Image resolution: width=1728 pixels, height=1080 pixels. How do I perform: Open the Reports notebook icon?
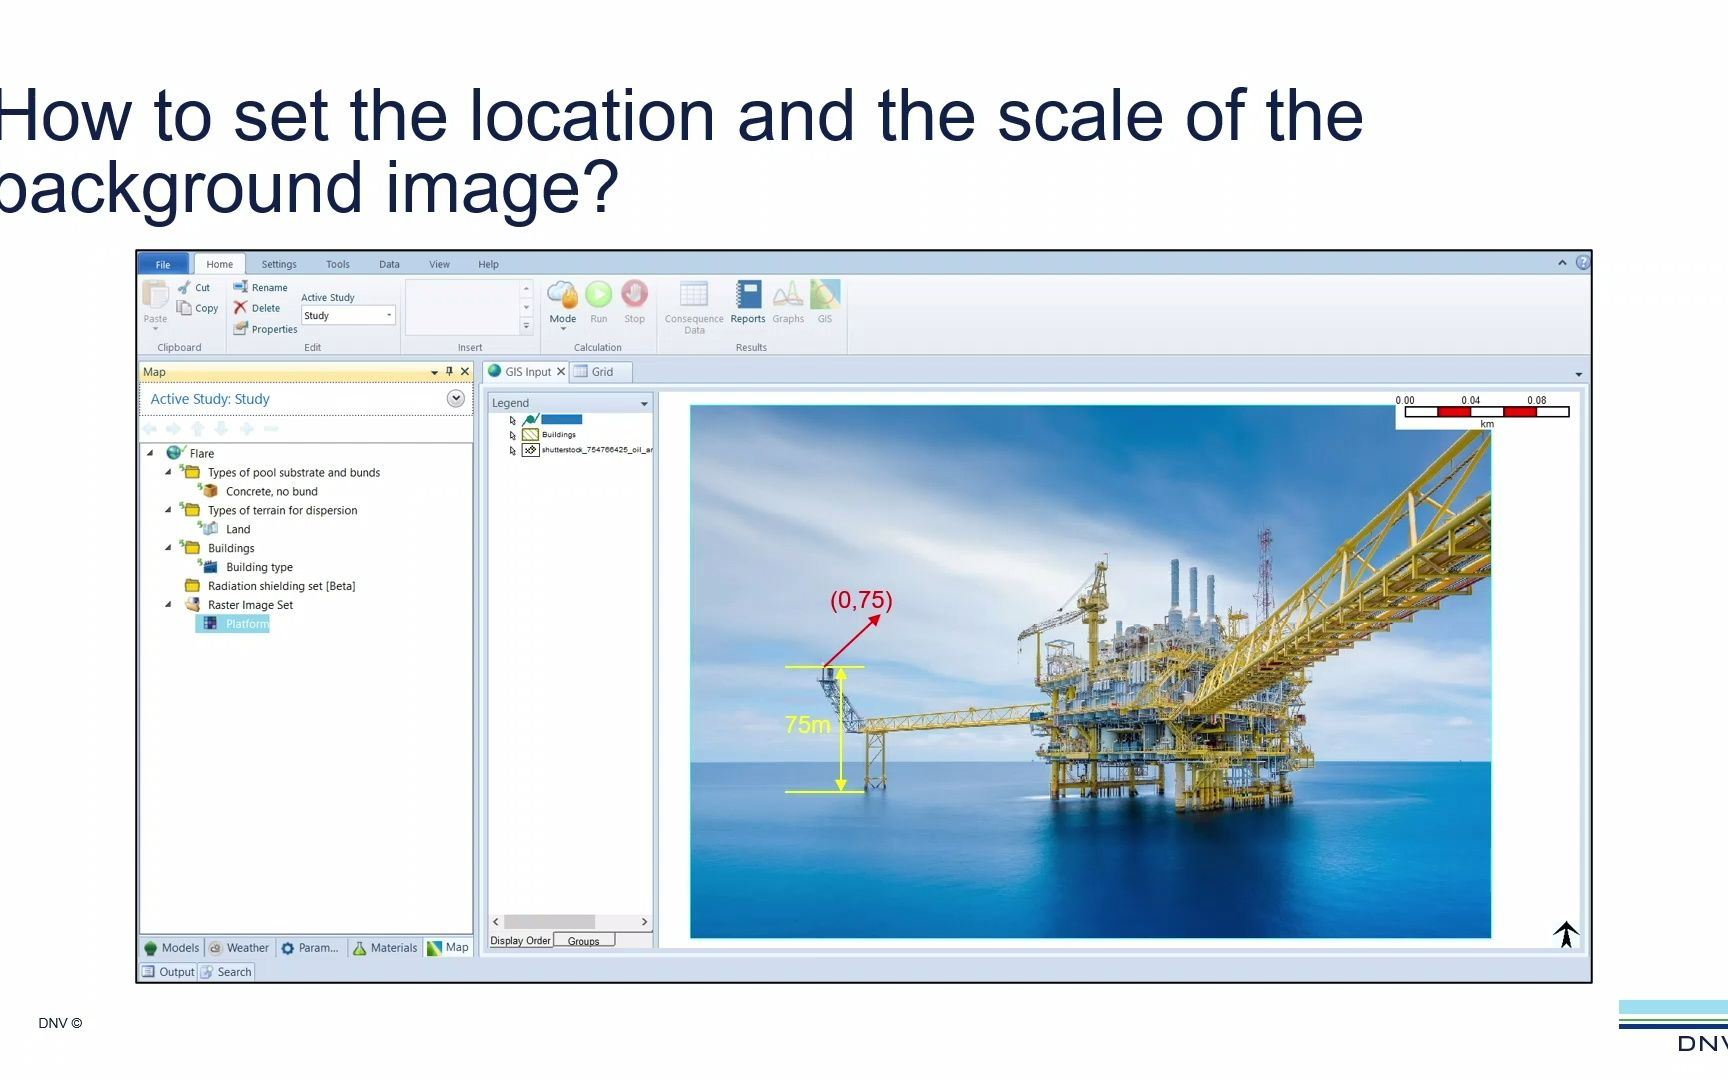(x=748, y=294)
